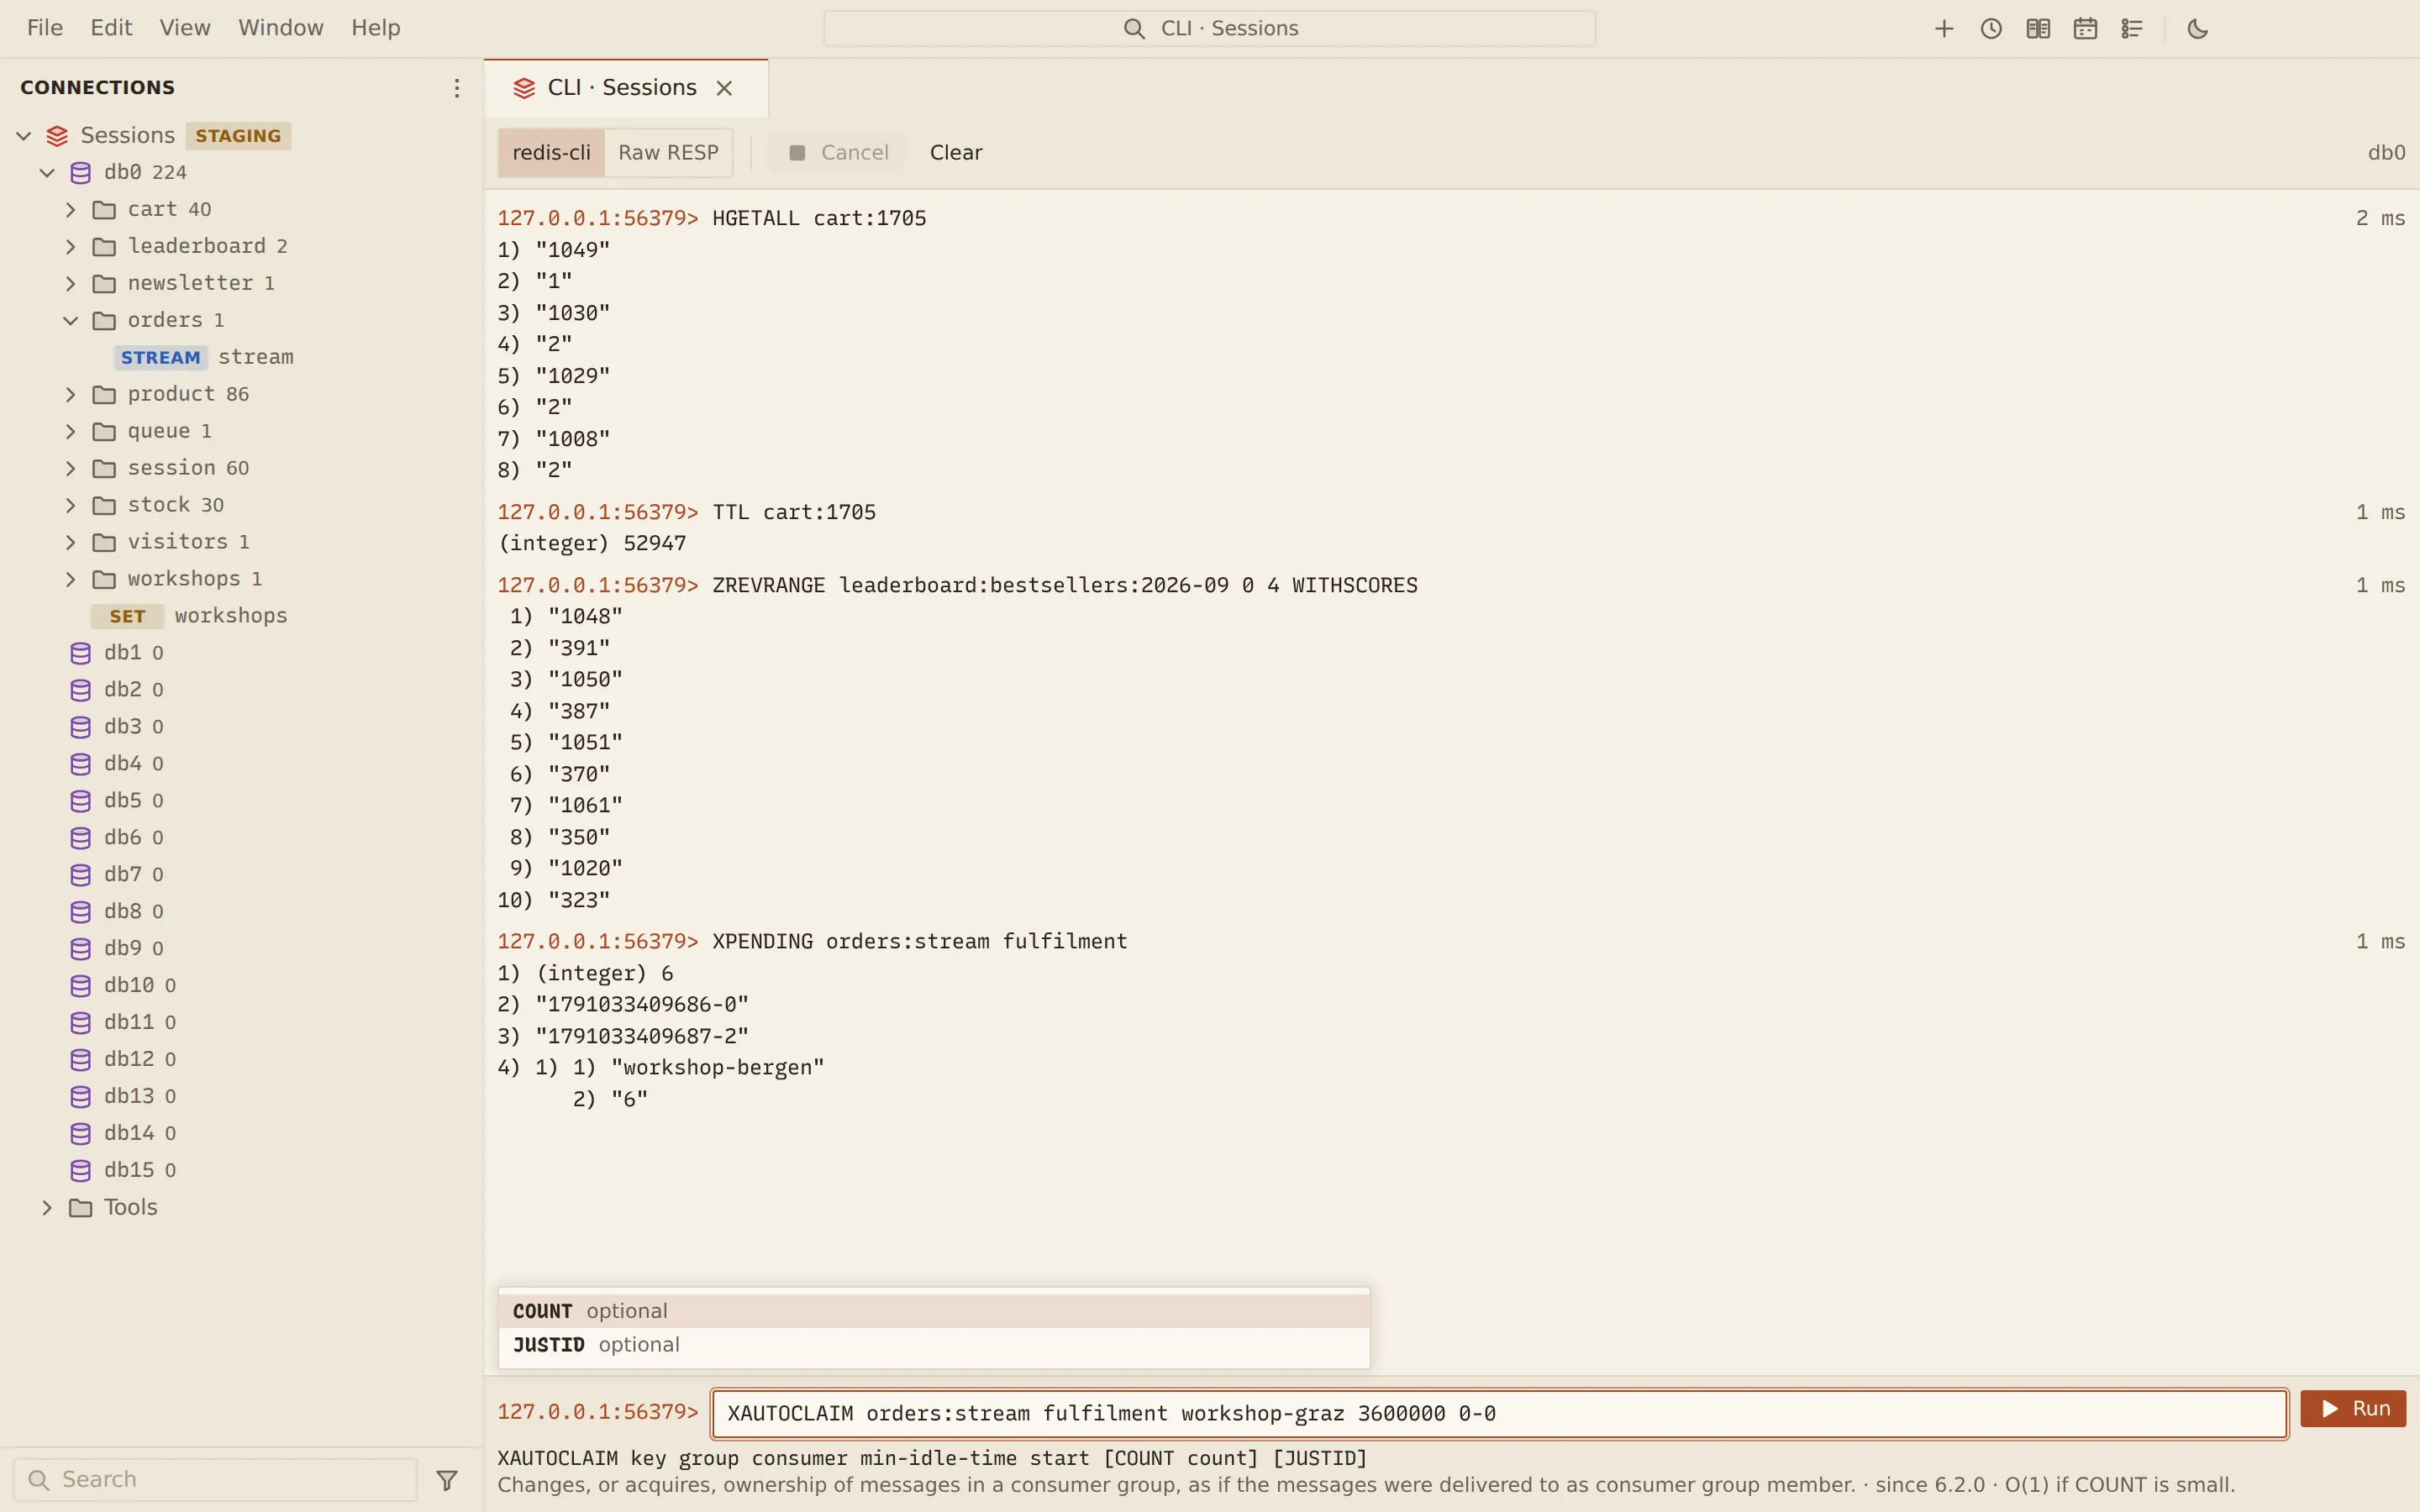Select the db0 database icon
Screen dimensions: 2420x1512
pyautogui.click(x=80, y=172)
